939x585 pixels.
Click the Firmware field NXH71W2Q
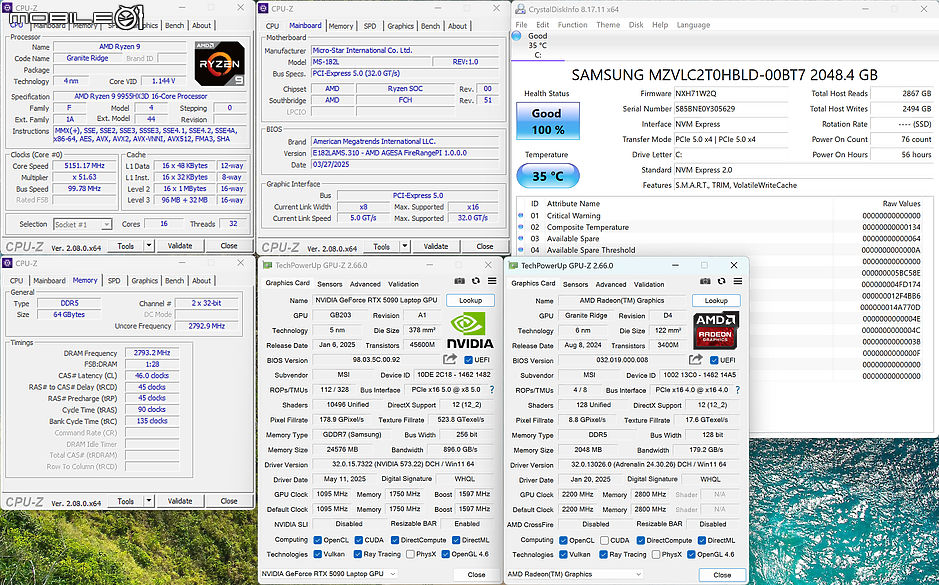click(x=730, y=93)
